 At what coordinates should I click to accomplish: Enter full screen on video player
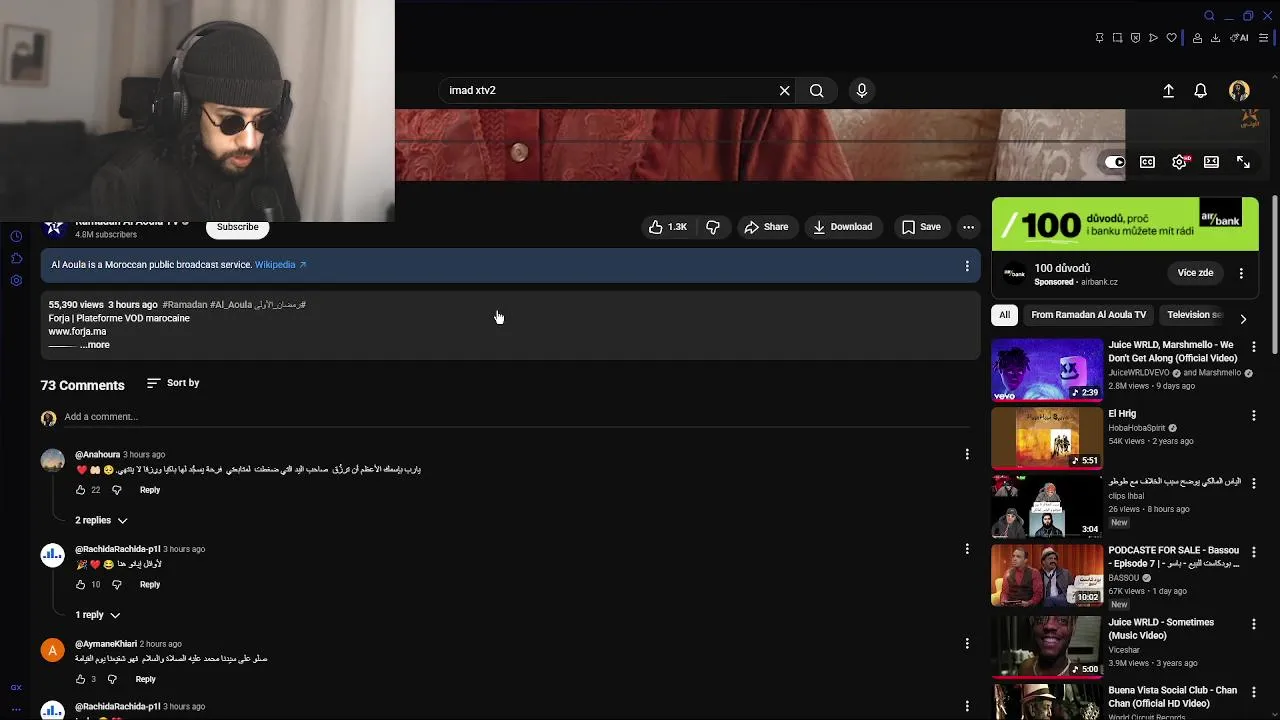click(x=1243, y=162)
